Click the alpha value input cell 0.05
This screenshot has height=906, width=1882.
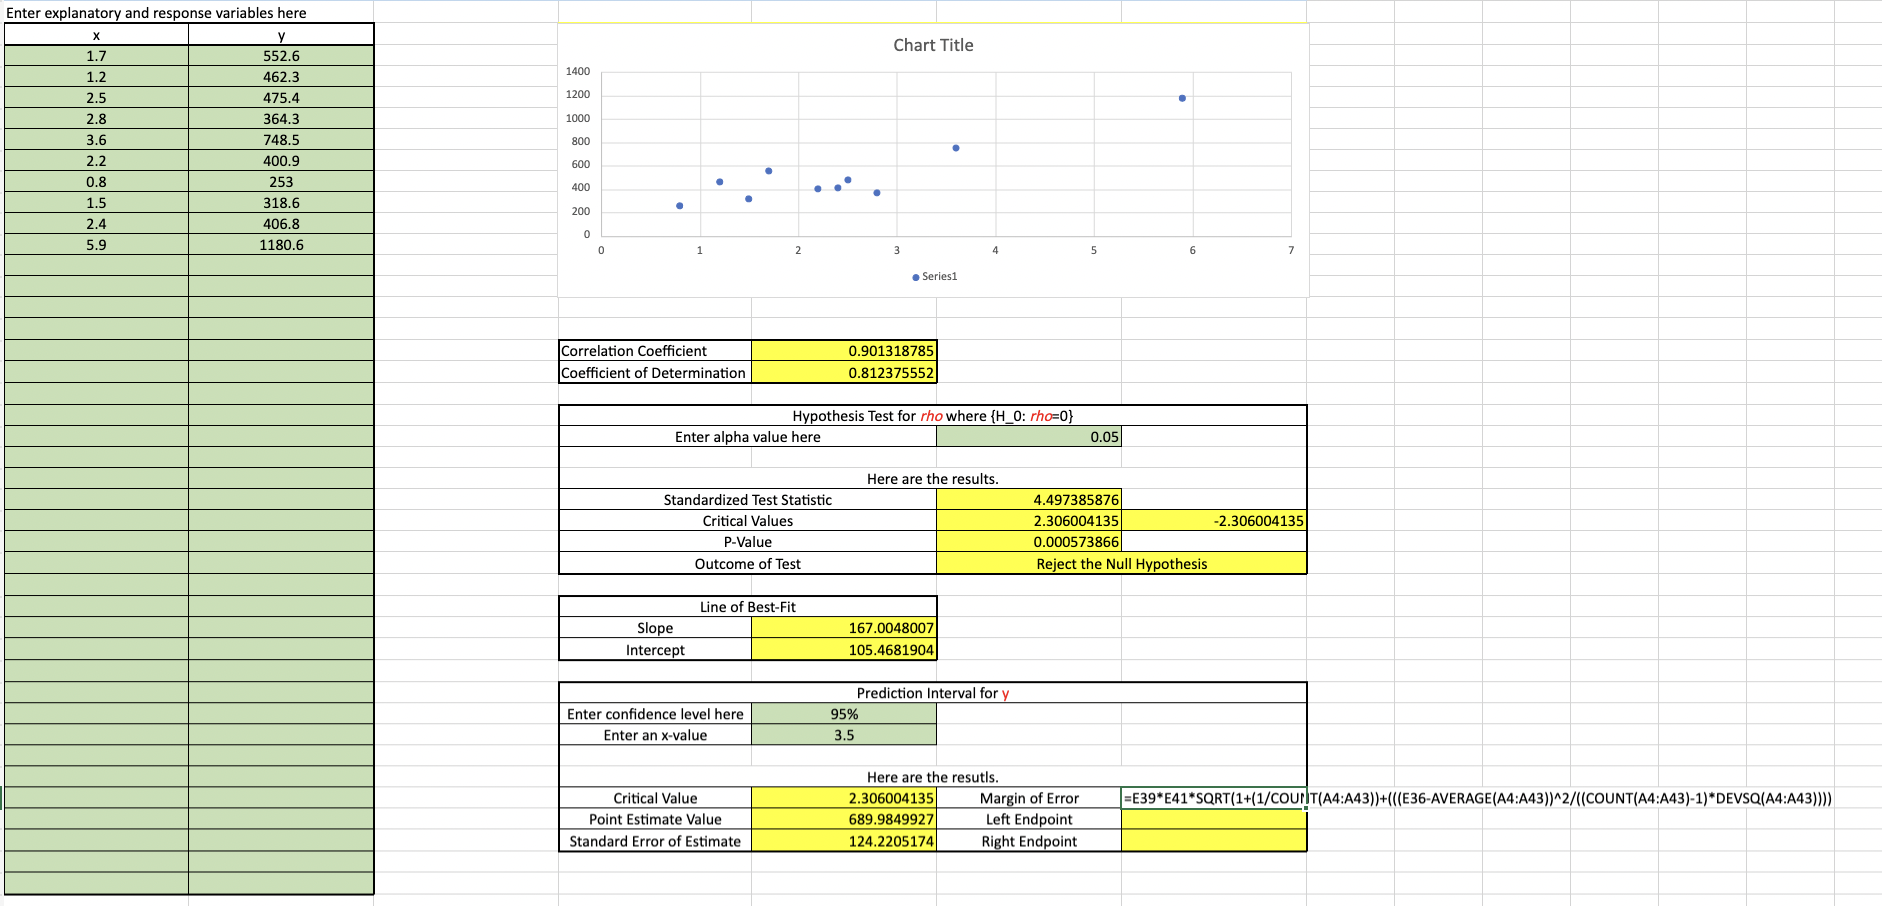[1029, 437]
